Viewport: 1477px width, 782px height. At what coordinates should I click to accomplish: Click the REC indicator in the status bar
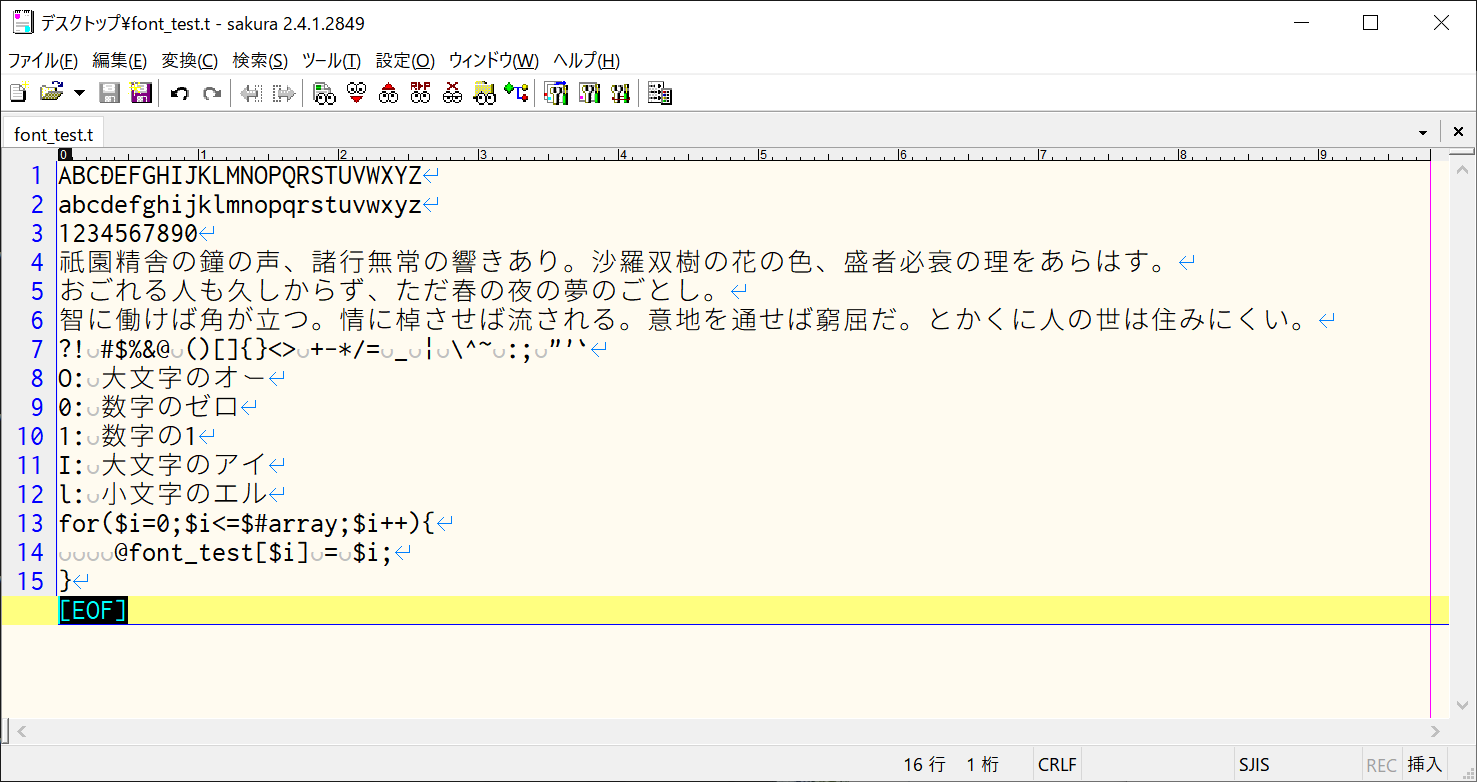click(1381, 765)
